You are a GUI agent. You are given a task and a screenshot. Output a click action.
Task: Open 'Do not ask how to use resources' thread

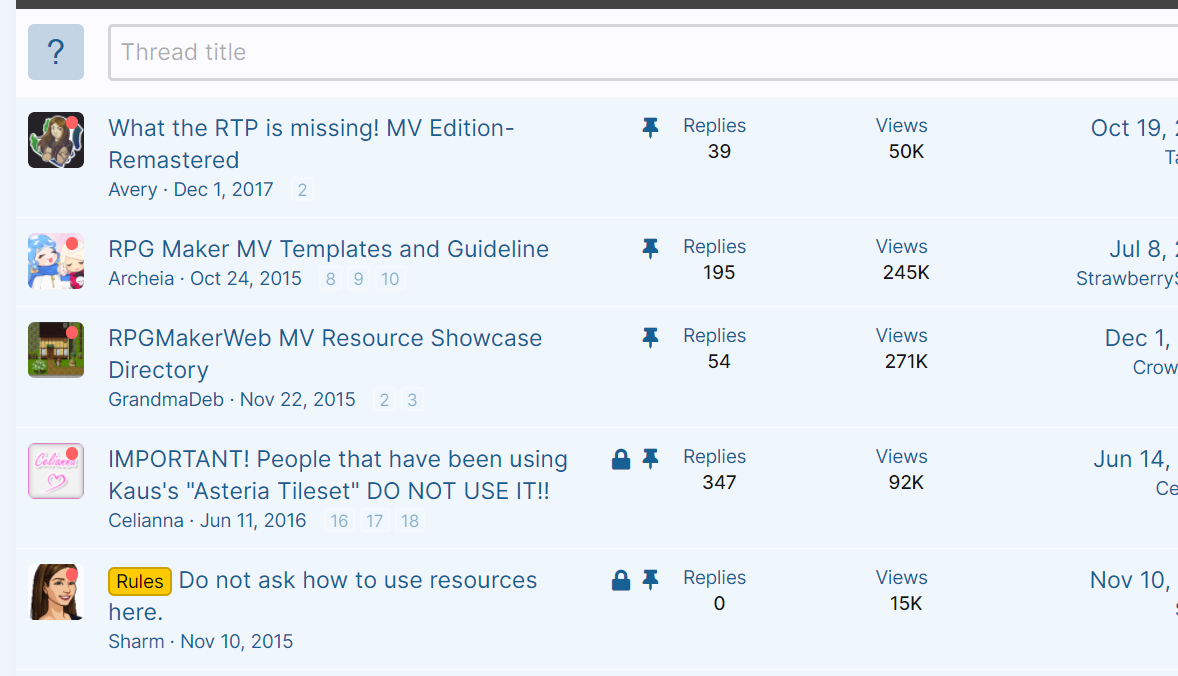322,596
